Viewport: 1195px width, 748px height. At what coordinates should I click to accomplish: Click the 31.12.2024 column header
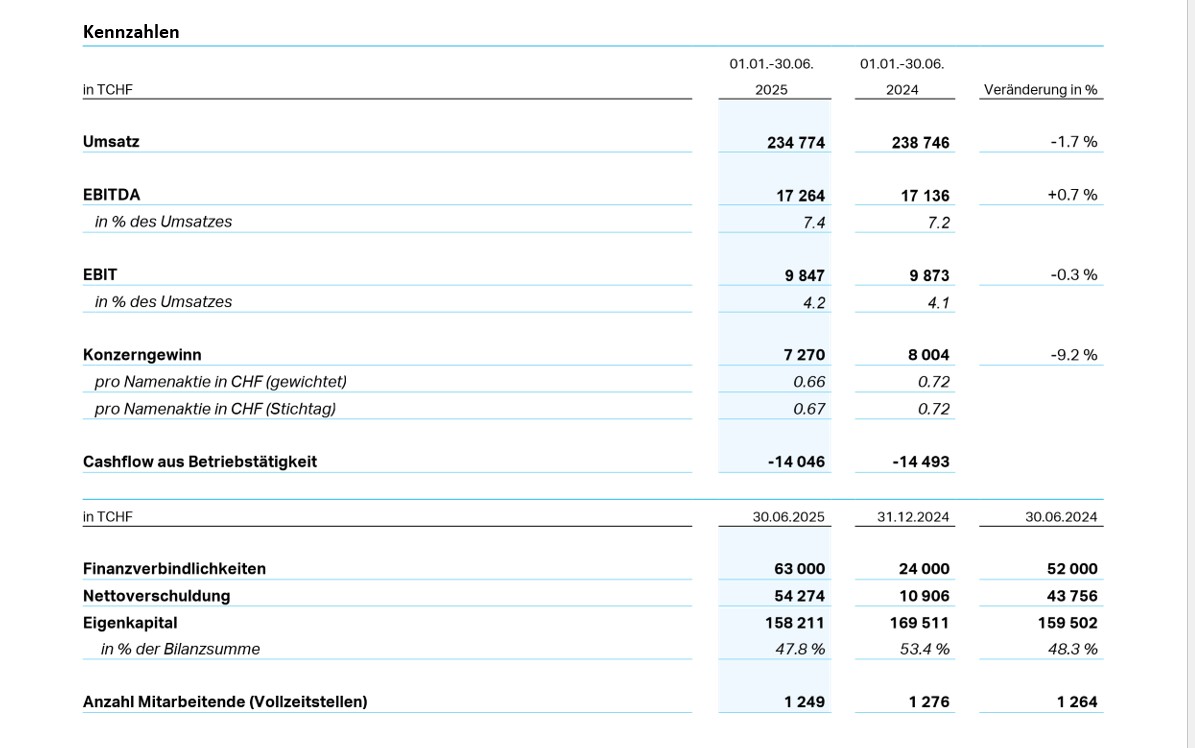pyautogui.click(x=913, y=517)
